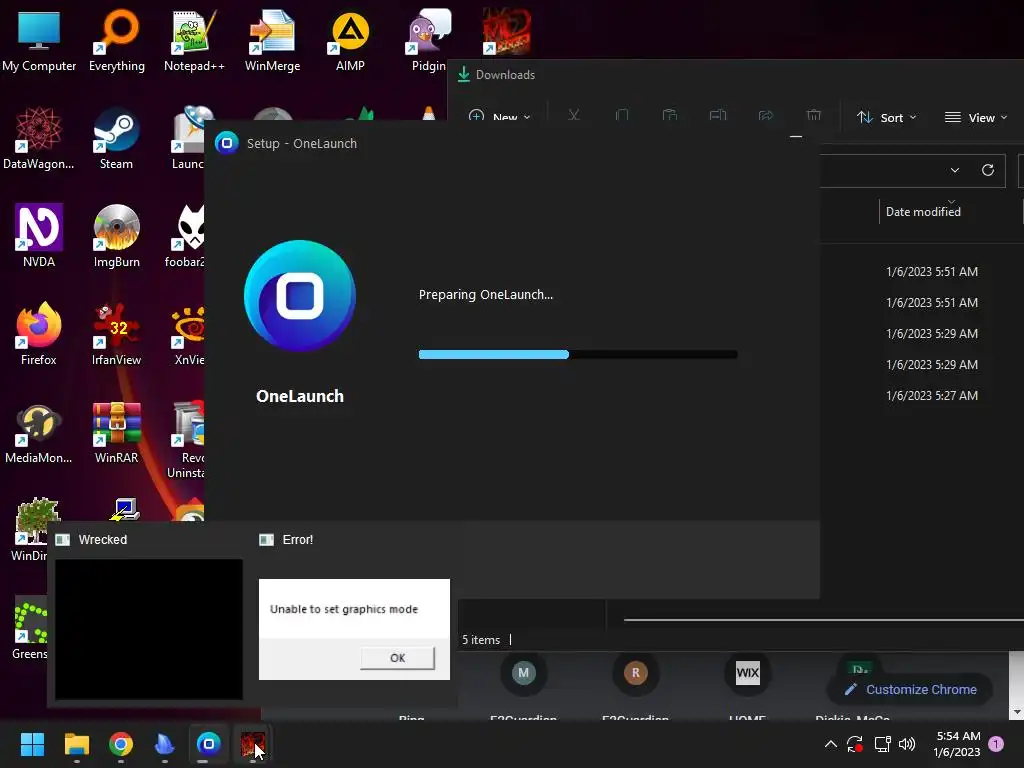Click Copy icon in Explorer toolbar

(622, 116)
